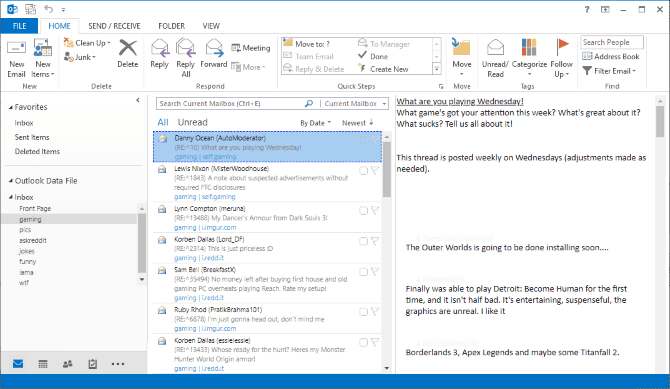Click the Undo arrow in quick access toolbar
The width and height of the screenshot is (670, 389).
click(x=48, y=9)
